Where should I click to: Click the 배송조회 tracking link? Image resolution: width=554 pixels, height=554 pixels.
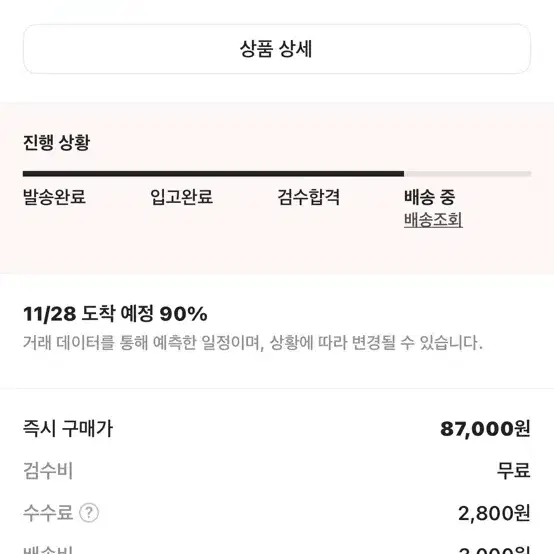click(433, 220)
